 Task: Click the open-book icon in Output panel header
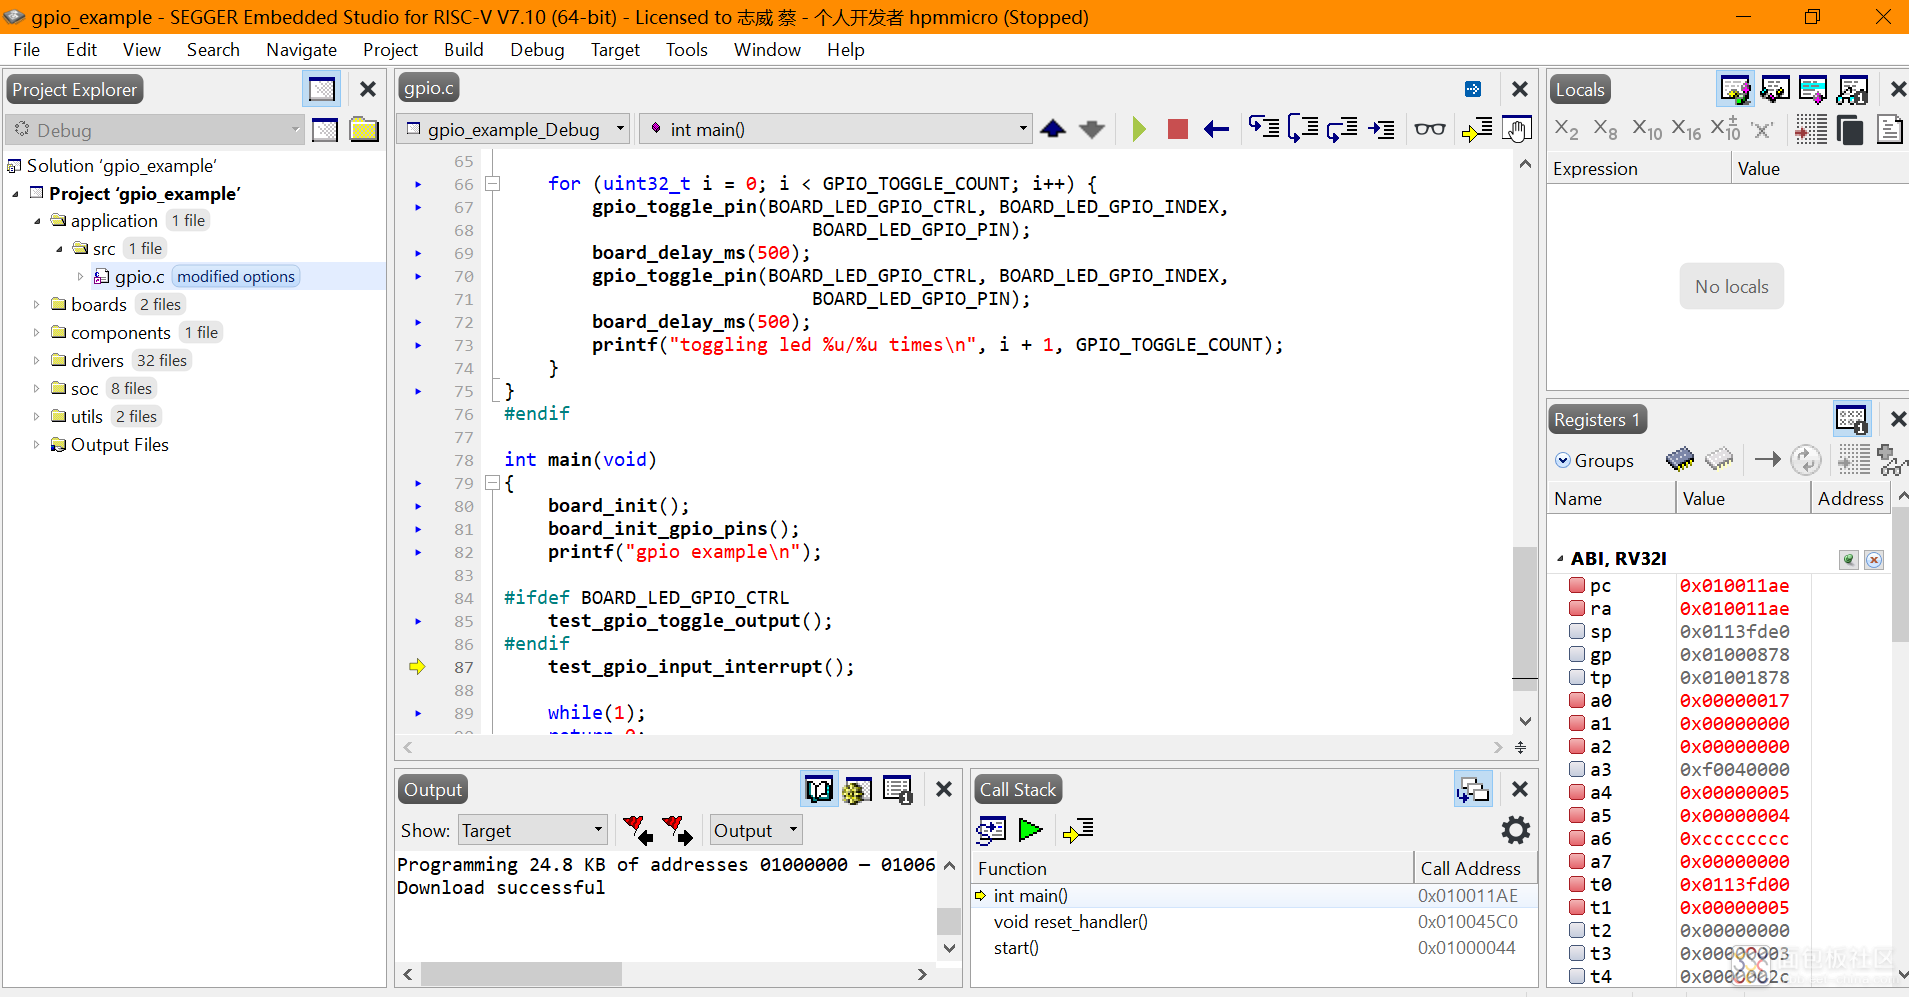click(x=819, y=790)
